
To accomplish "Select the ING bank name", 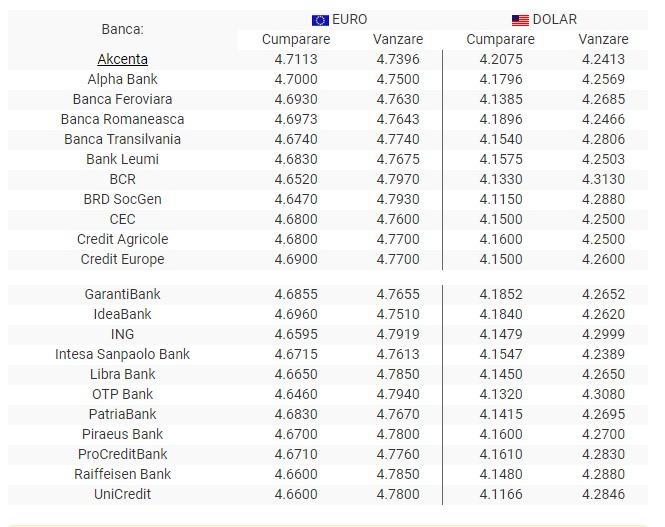I will 123,334.
